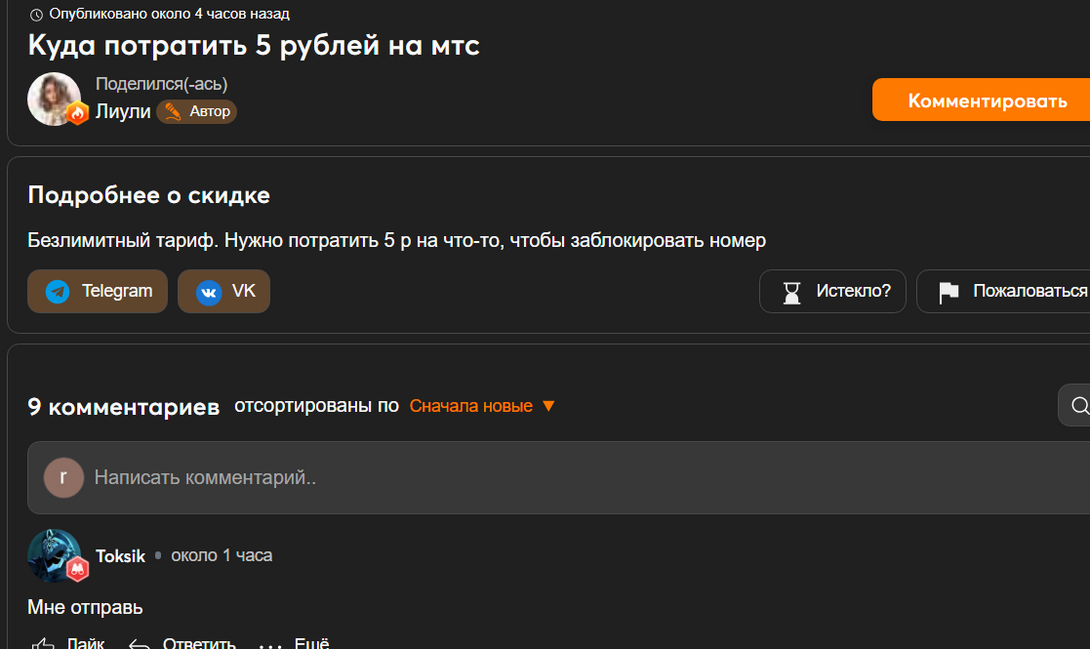This screenshot has width=1090, height=649.
Task: Click the red badge on Toksik's avatar
Action: [78, 569]
